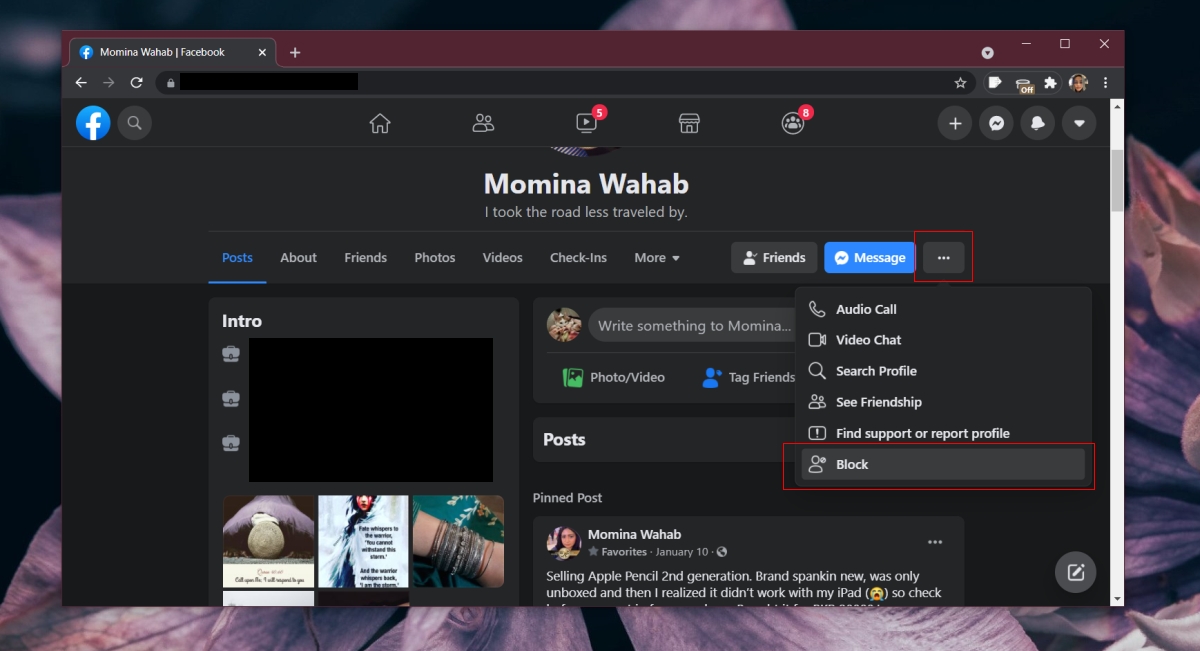Click the browser forward arrow

pyautogui.click(x=109, y=83)
